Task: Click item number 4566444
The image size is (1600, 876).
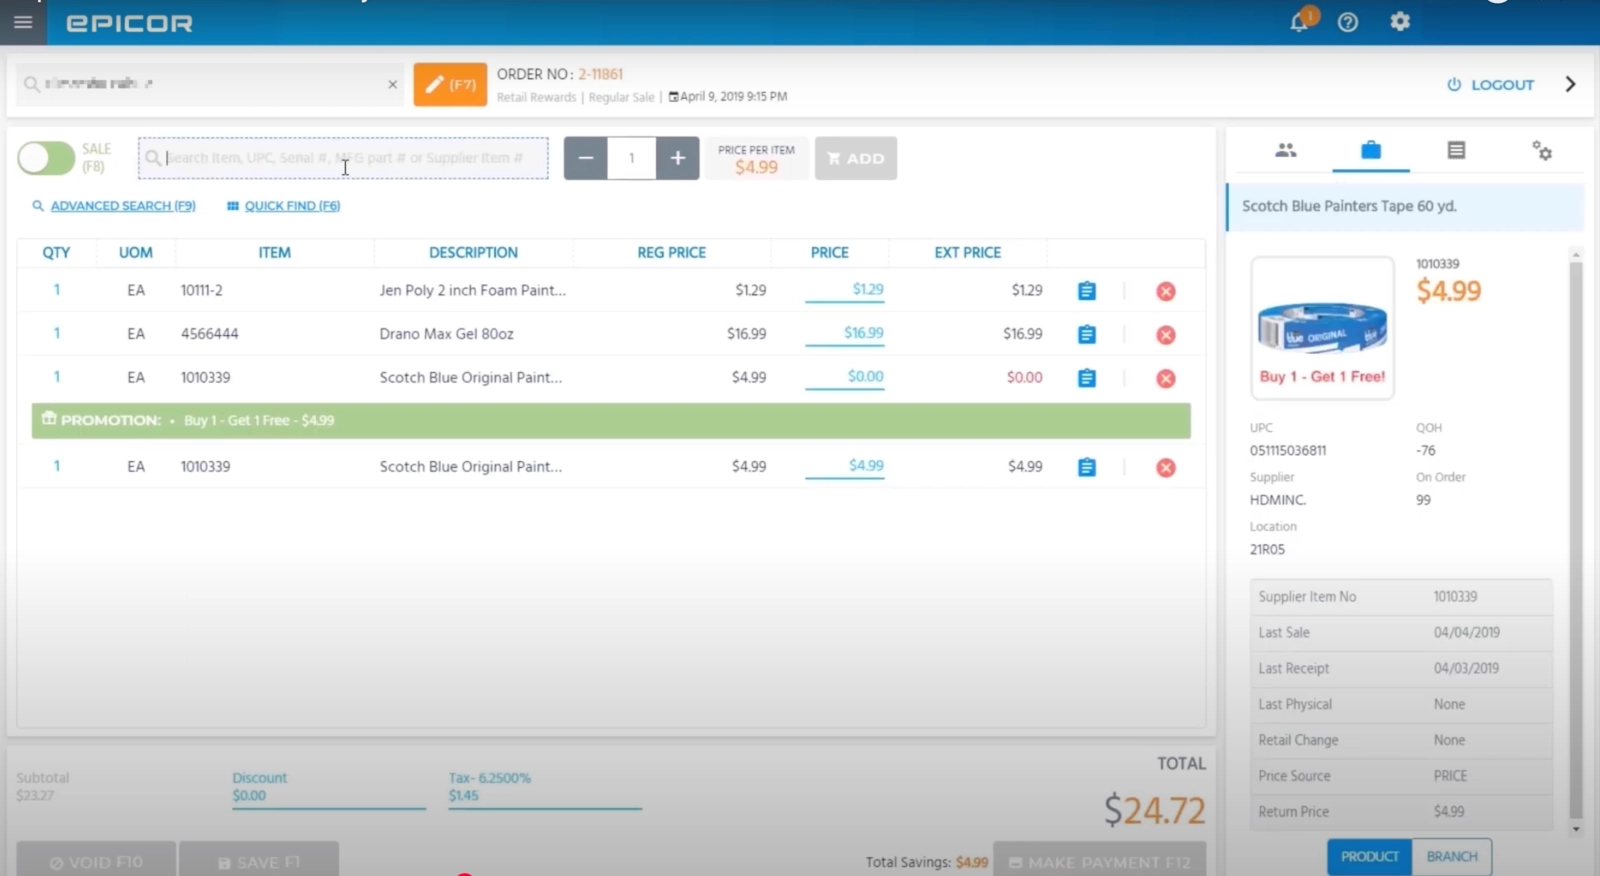Action: point(209,334)
